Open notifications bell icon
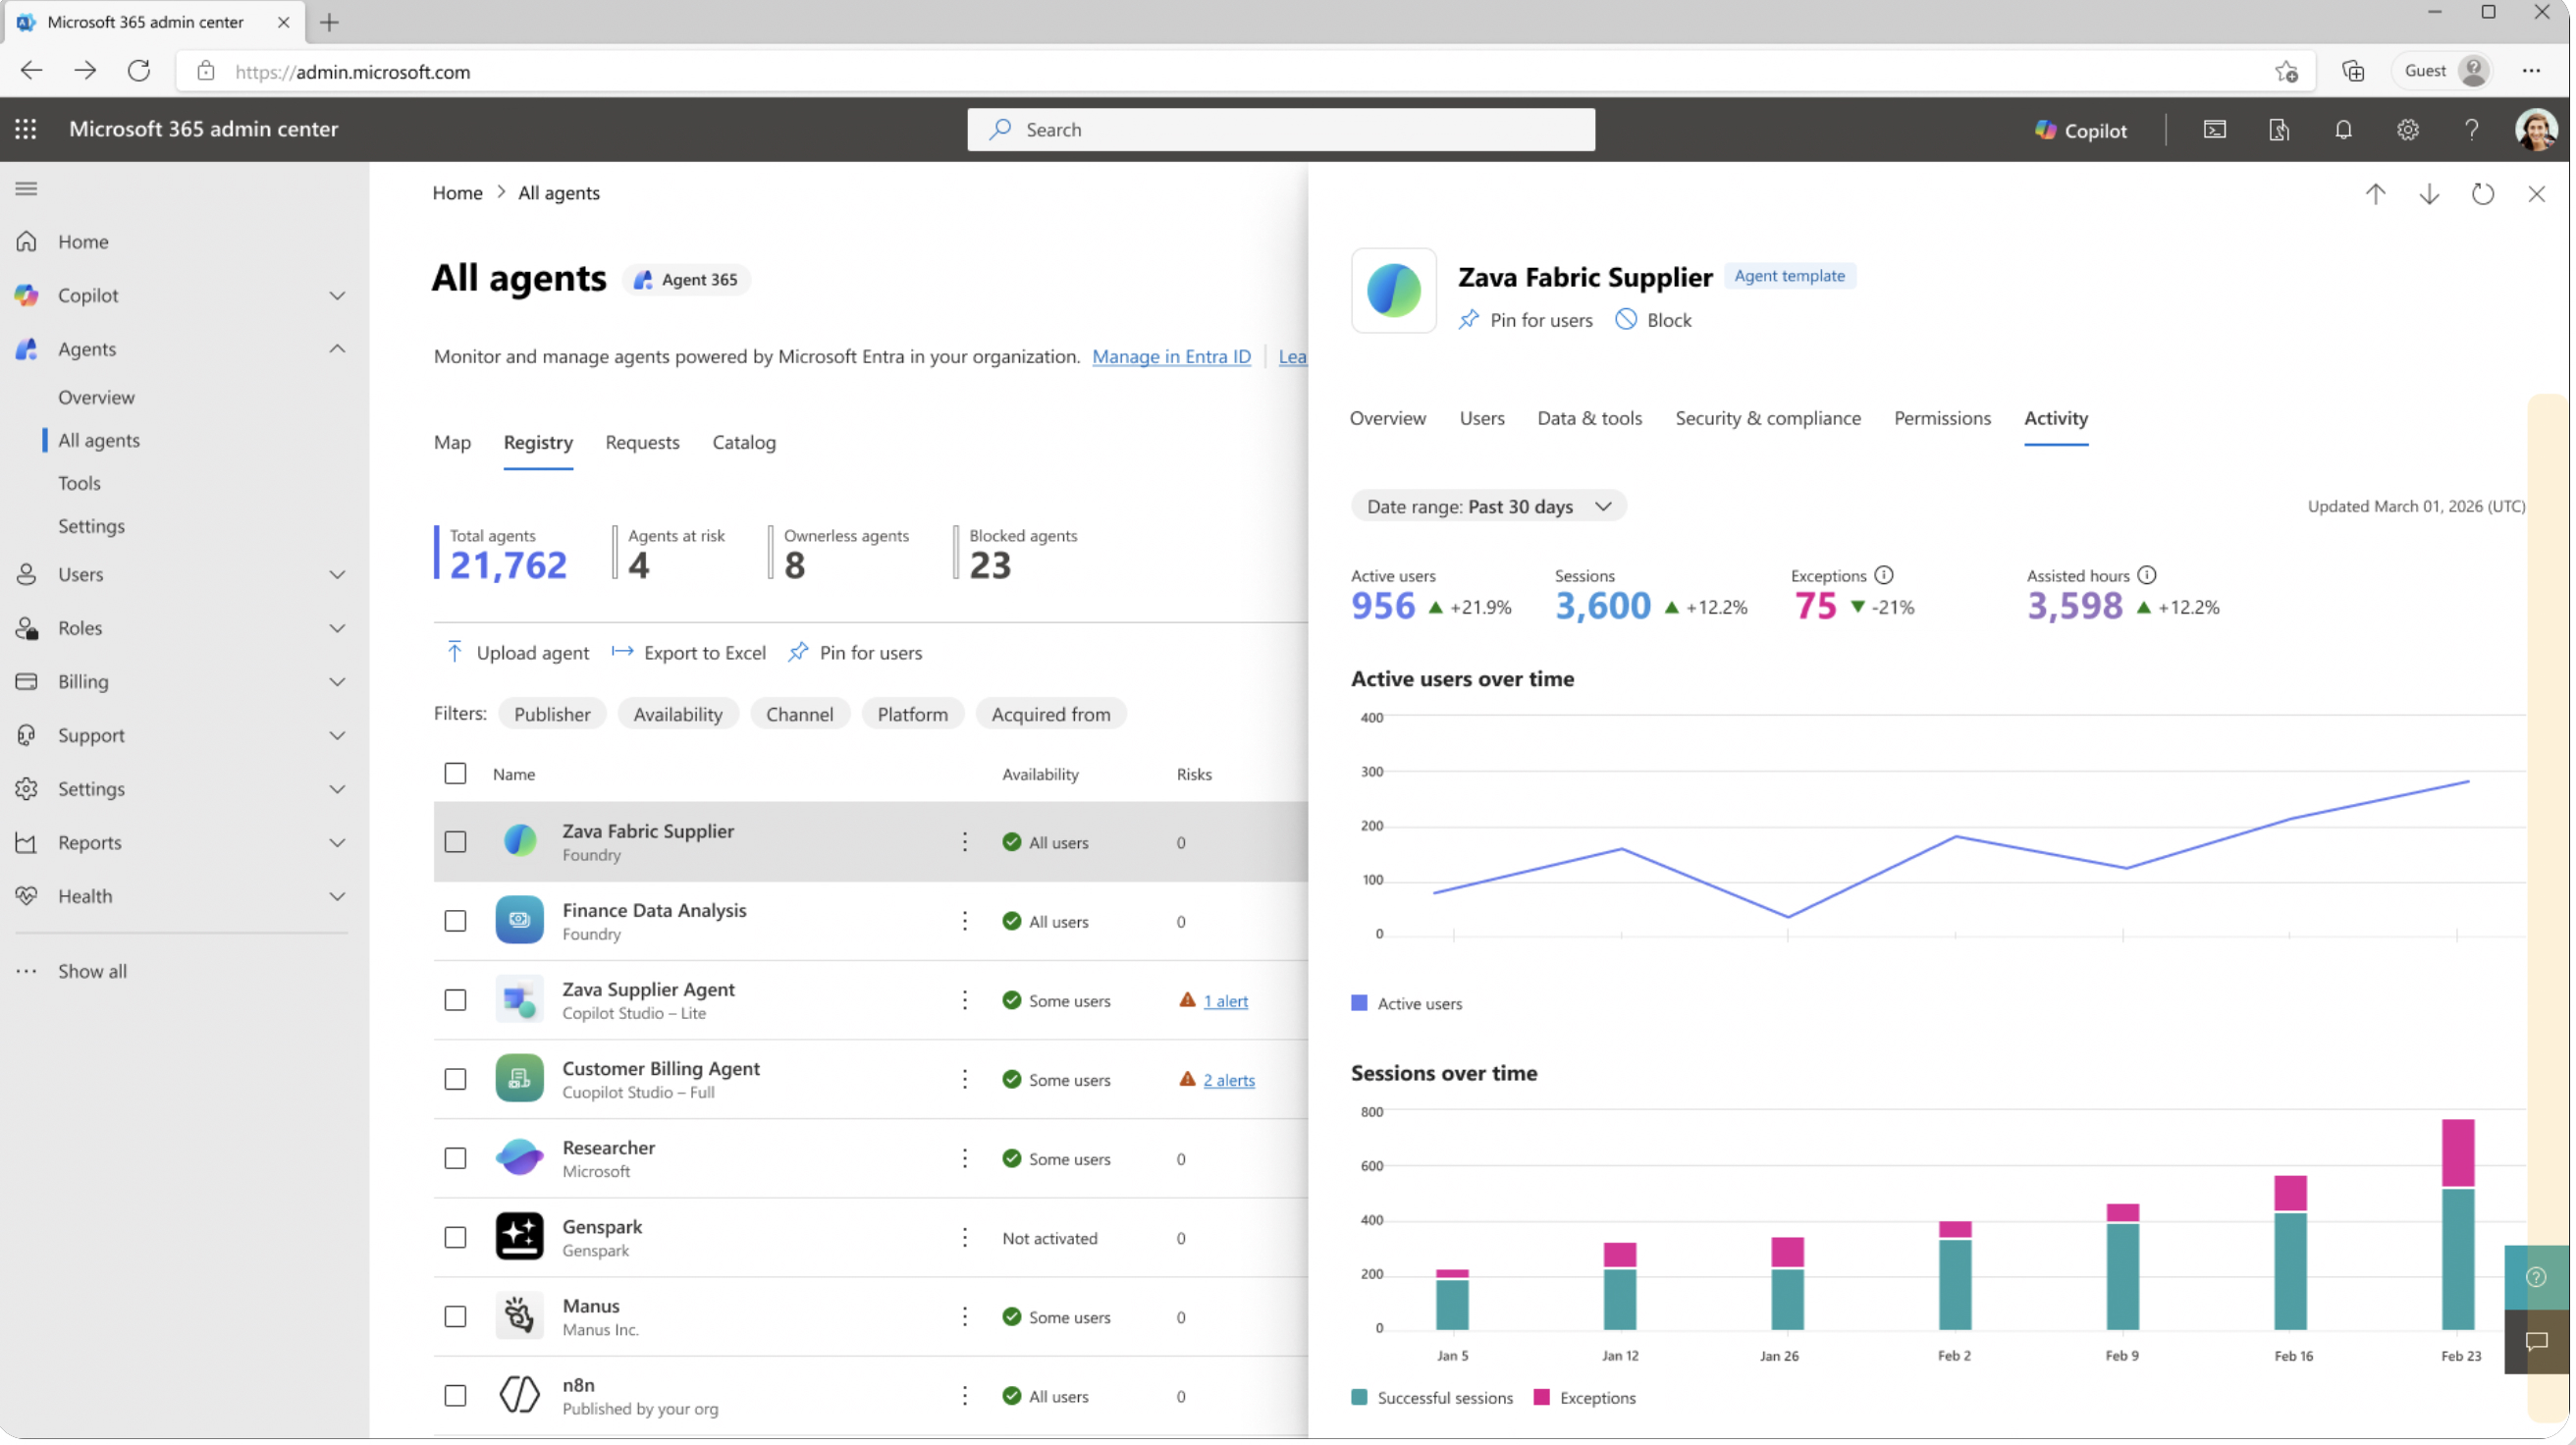The width and height of the screenshot is (2576, 1445). tap(2343, 130)
